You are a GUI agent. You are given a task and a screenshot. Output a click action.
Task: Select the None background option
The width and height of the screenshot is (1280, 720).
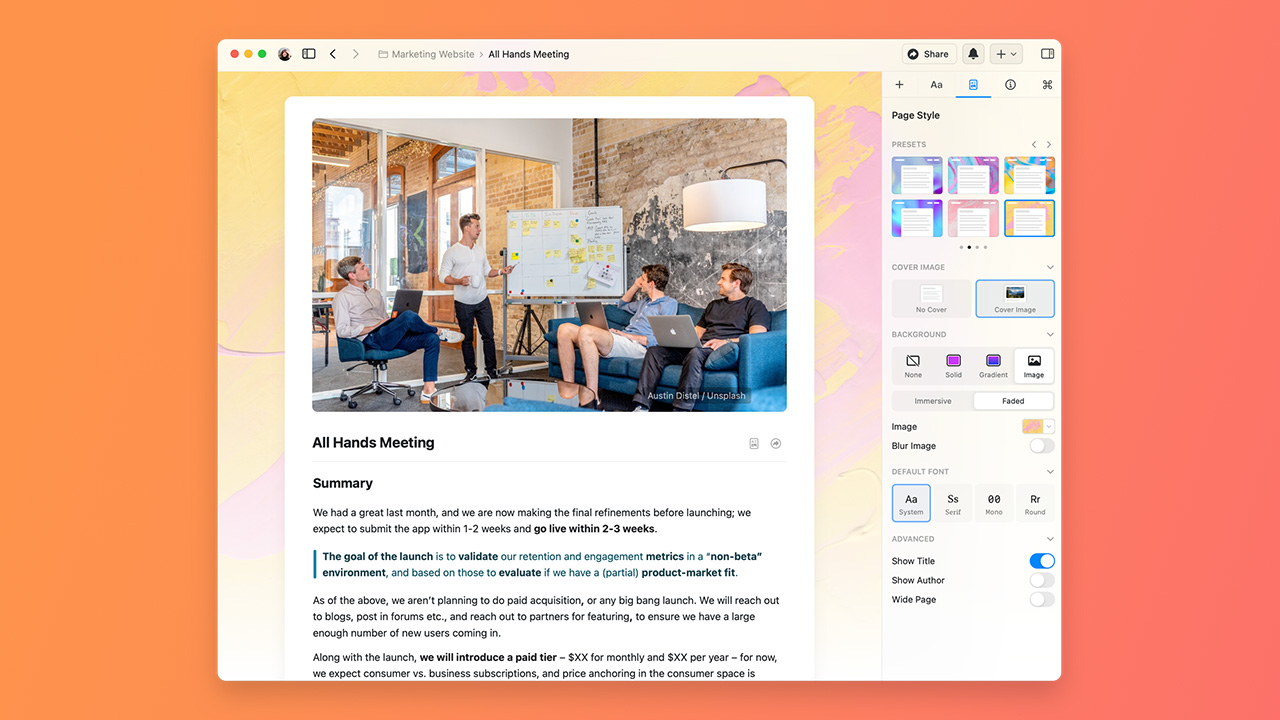click(x=913, y=365)
